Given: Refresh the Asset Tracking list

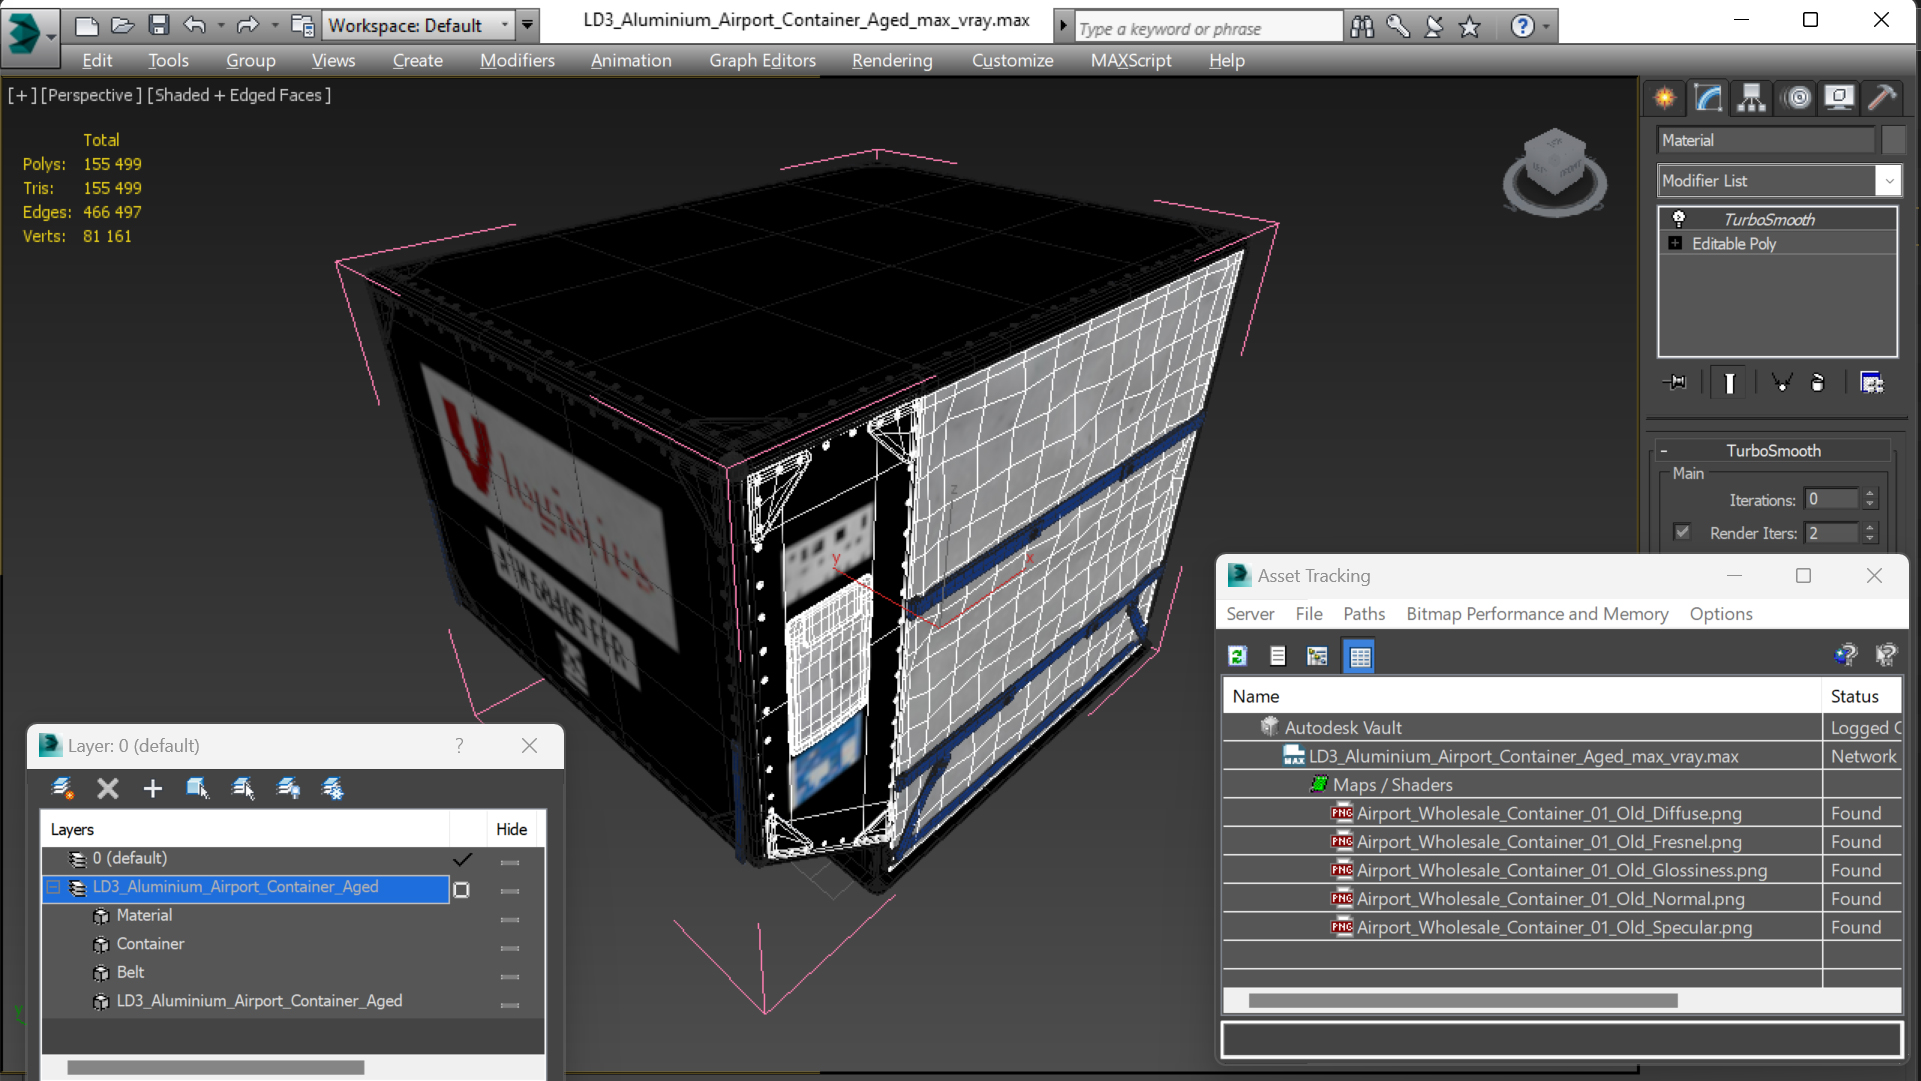Looking at the screenshot, I should click(x=1238, y=656).
